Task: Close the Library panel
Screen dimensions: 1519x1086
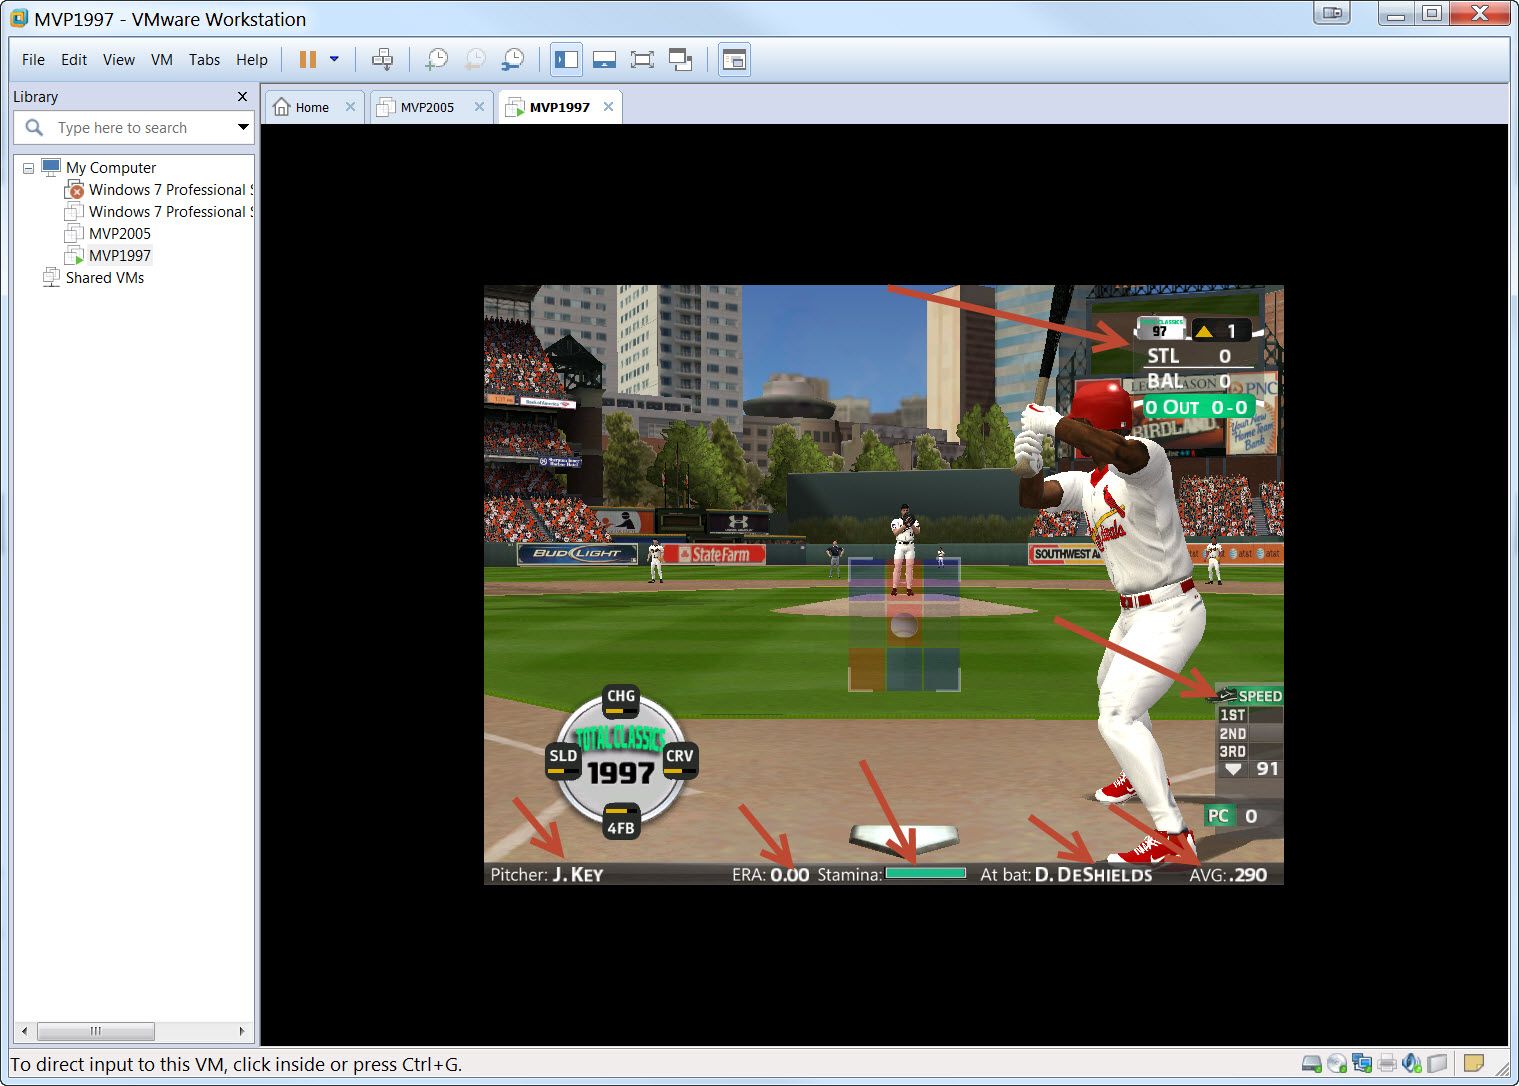Action: 242,97
